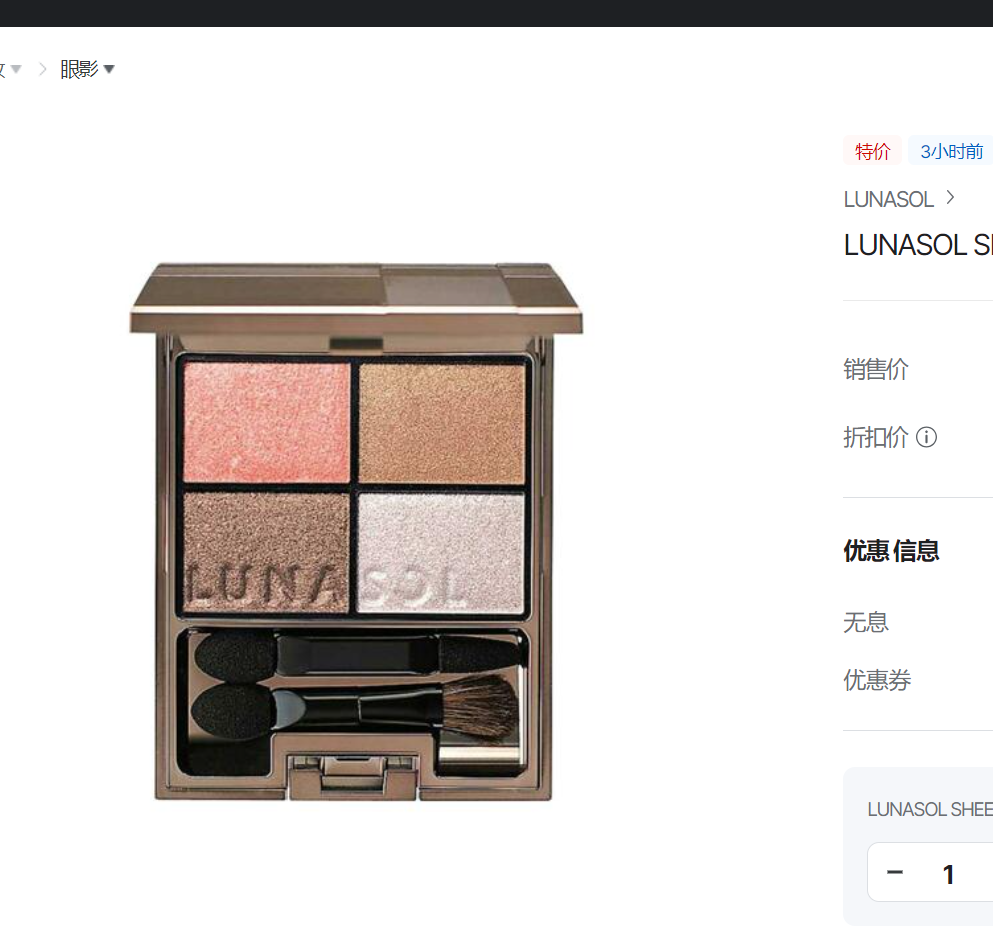Click the info icon next to 折扣价

click(926, 437)
